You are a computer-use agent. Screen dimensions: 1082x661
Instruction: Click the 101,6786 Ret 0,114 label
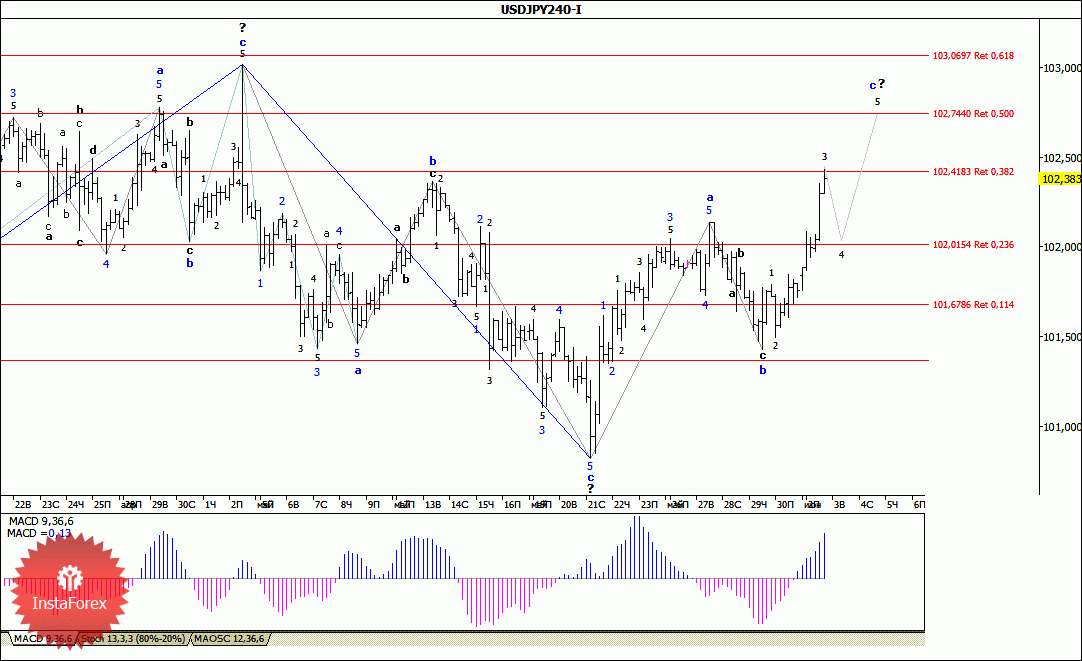click(973, 305)
